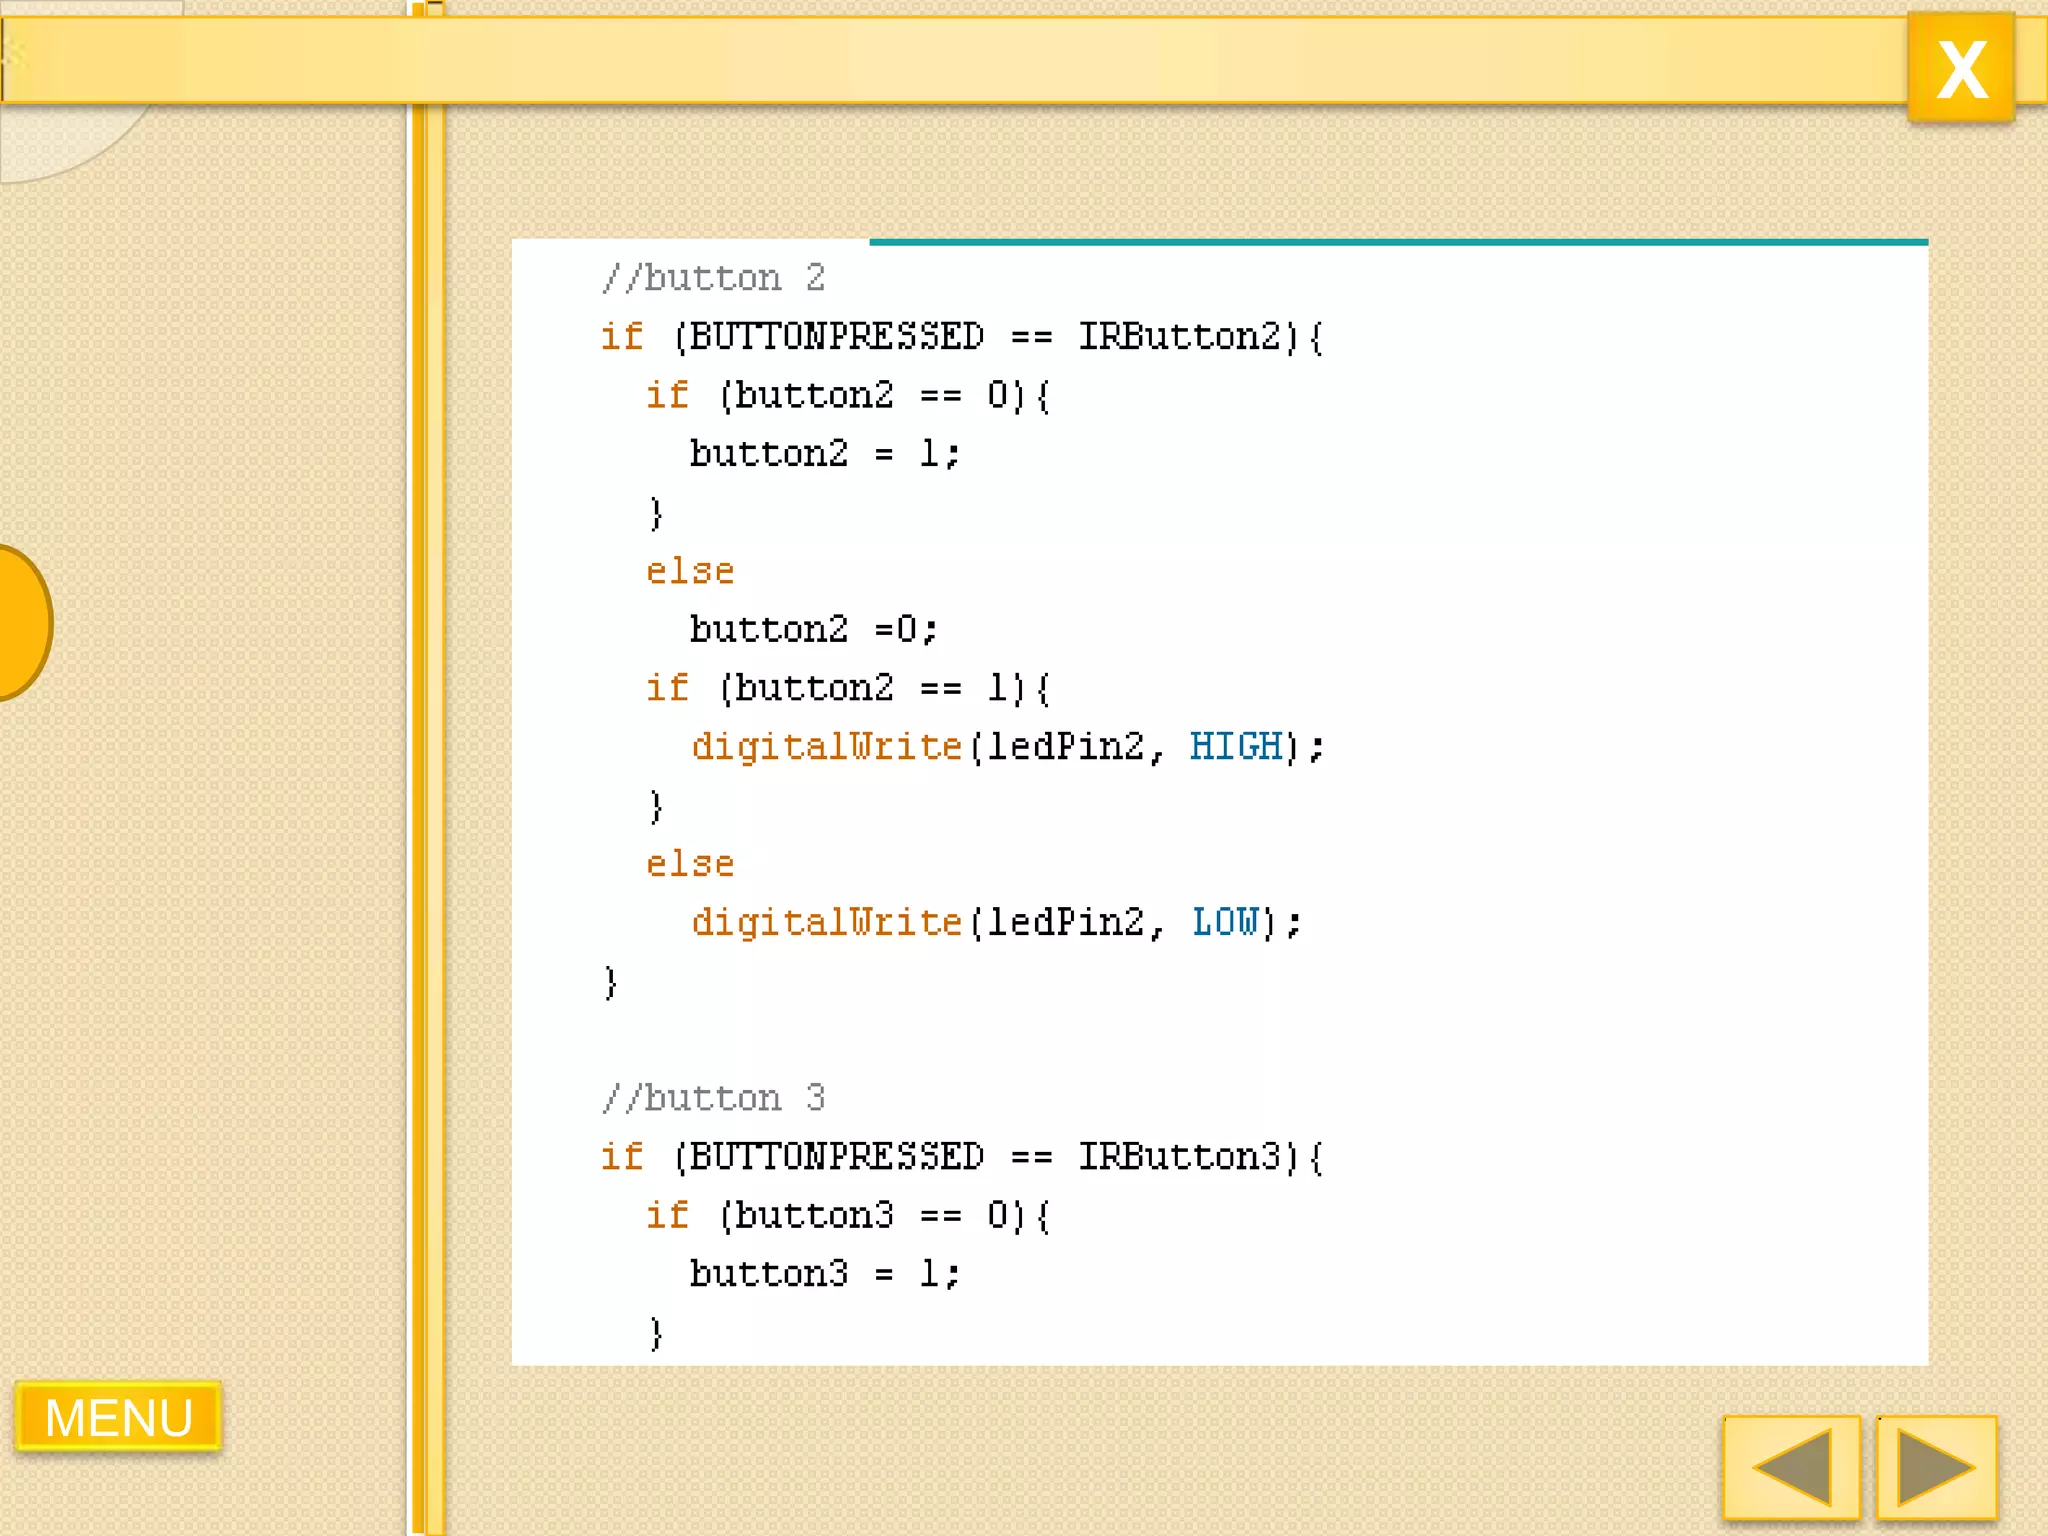Click the orange half-circle on left edge
This screenshot has width=2048, height=1536.
tap(22, 622)
